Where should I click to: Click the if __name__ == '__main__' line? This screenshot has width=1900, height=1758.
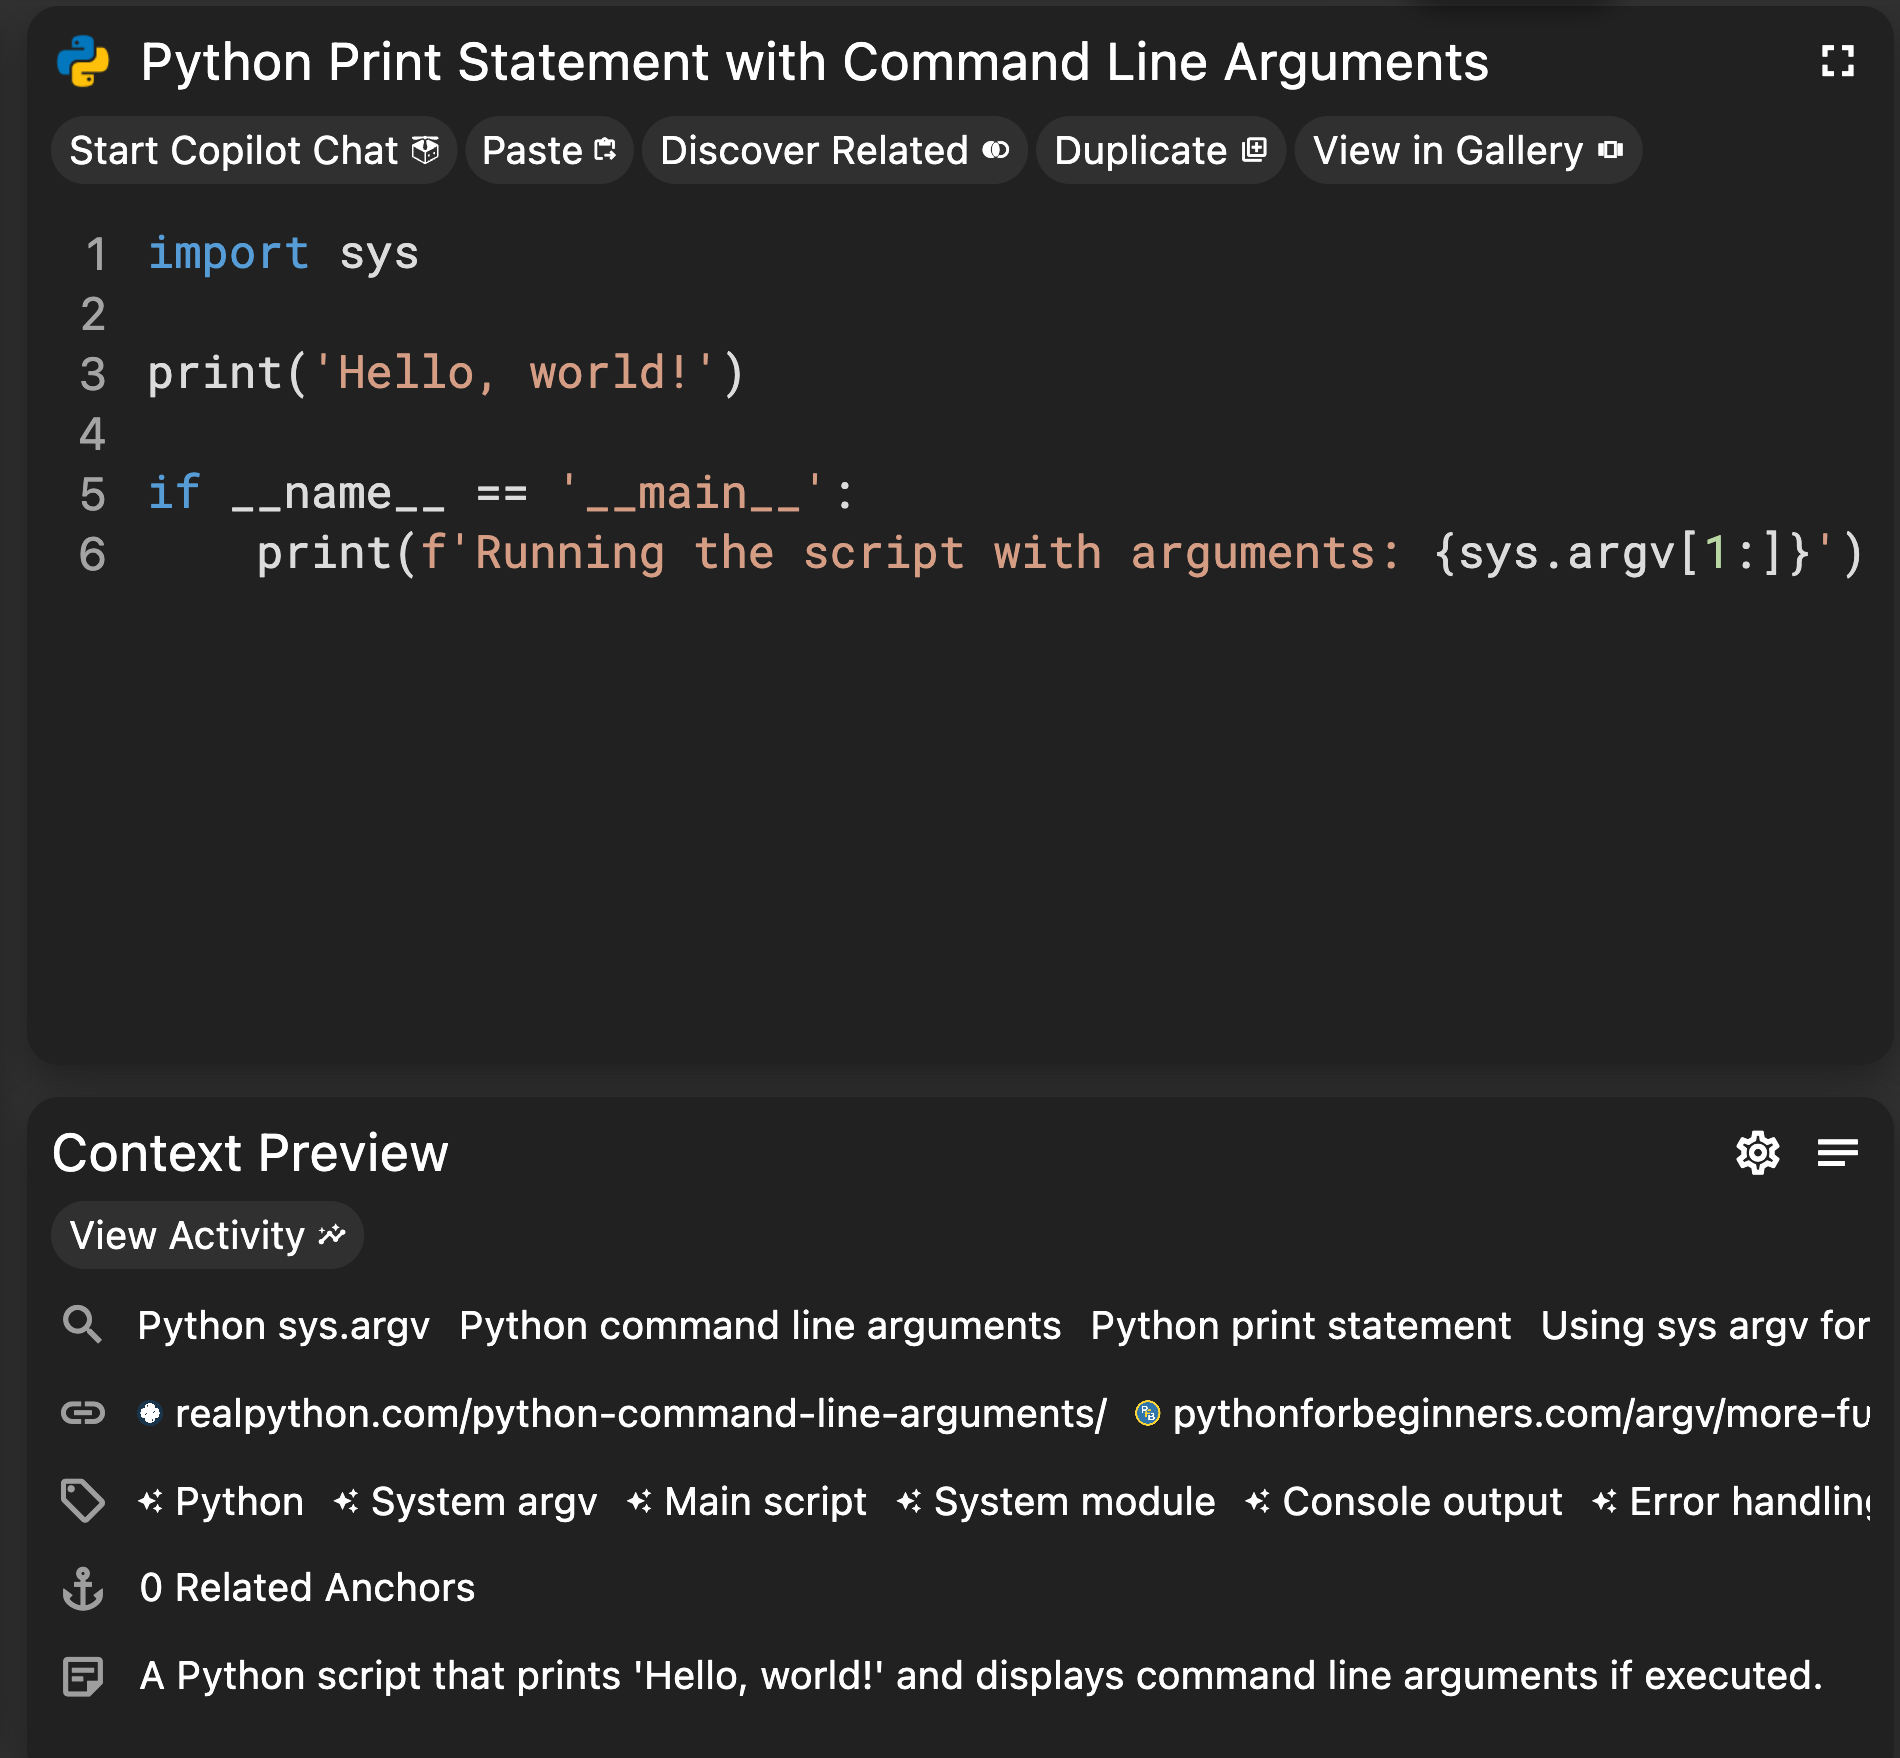[501, 494]
